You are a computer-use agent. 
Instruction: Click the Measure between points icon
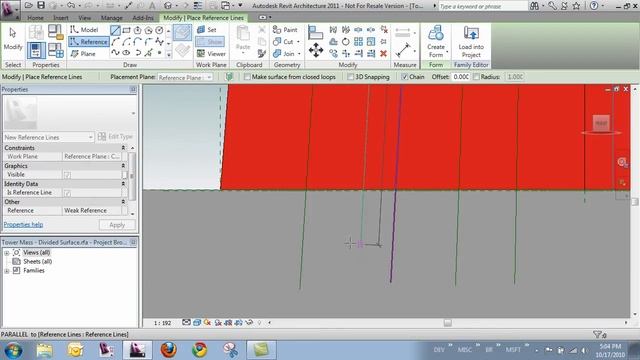[x=403, y=51]
